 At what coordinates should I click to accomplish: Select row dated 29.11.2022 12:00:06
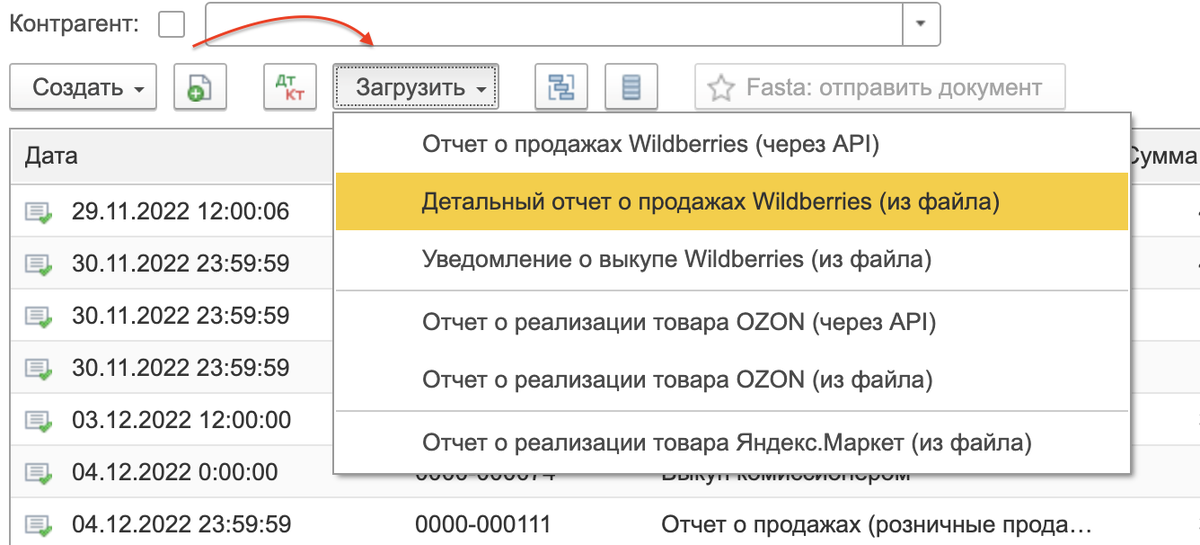pyautogui.click(x=181, y=211)
